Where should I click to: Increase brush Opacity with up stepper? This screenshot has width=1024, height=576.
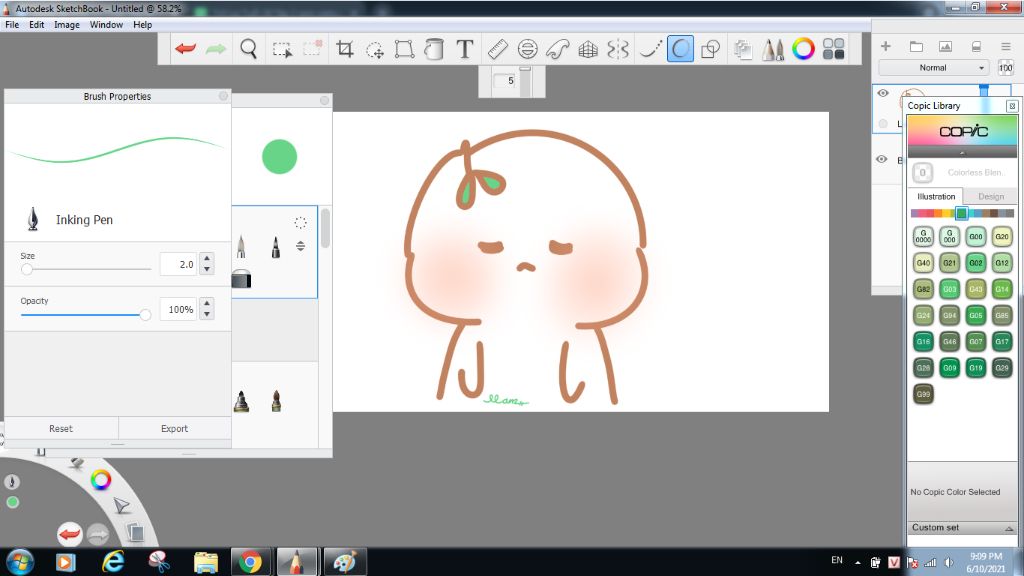click(x=207, y=304)
